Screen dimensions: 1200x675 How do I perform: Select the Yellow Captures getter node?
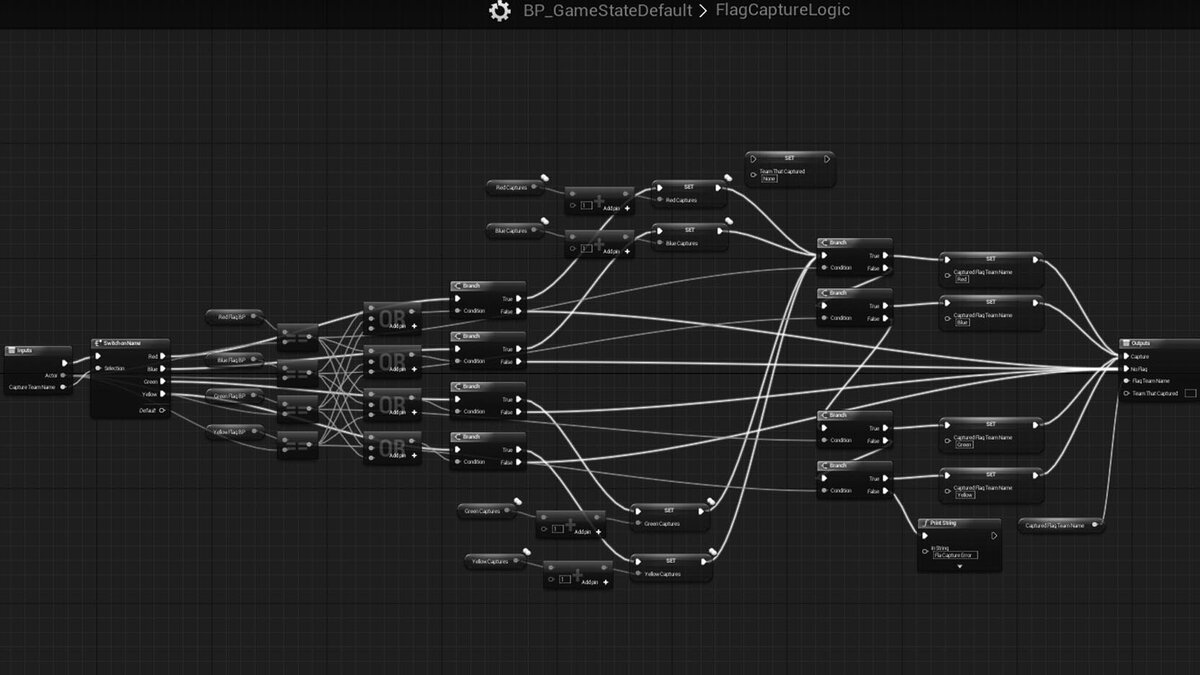point(495,561)
